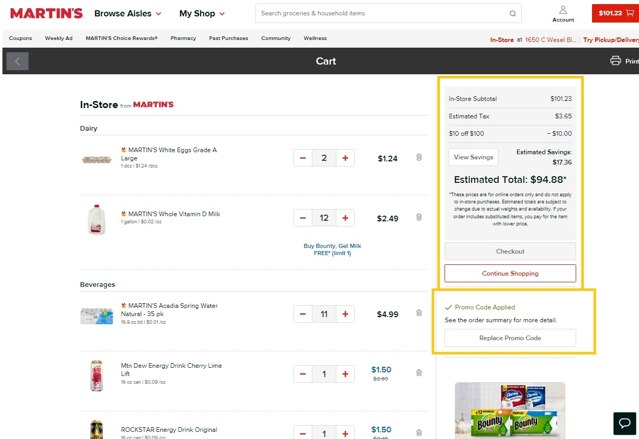Viewport: 639px width, 439px height.
Task: Increase ROCKSTAR Energy Drink quantity
Action: point(345,433)
